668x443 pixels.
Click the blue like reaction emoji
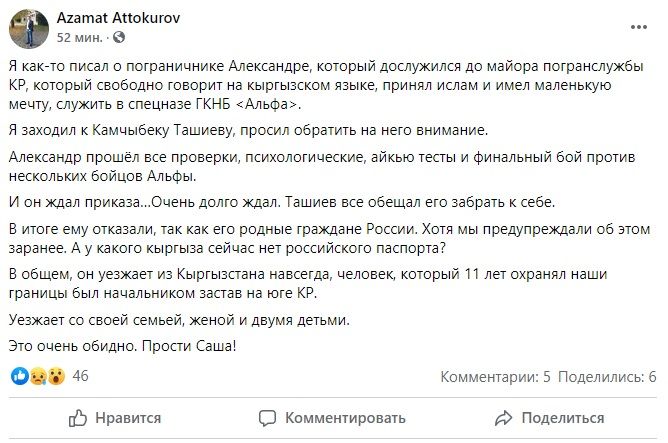pos(18,376)
